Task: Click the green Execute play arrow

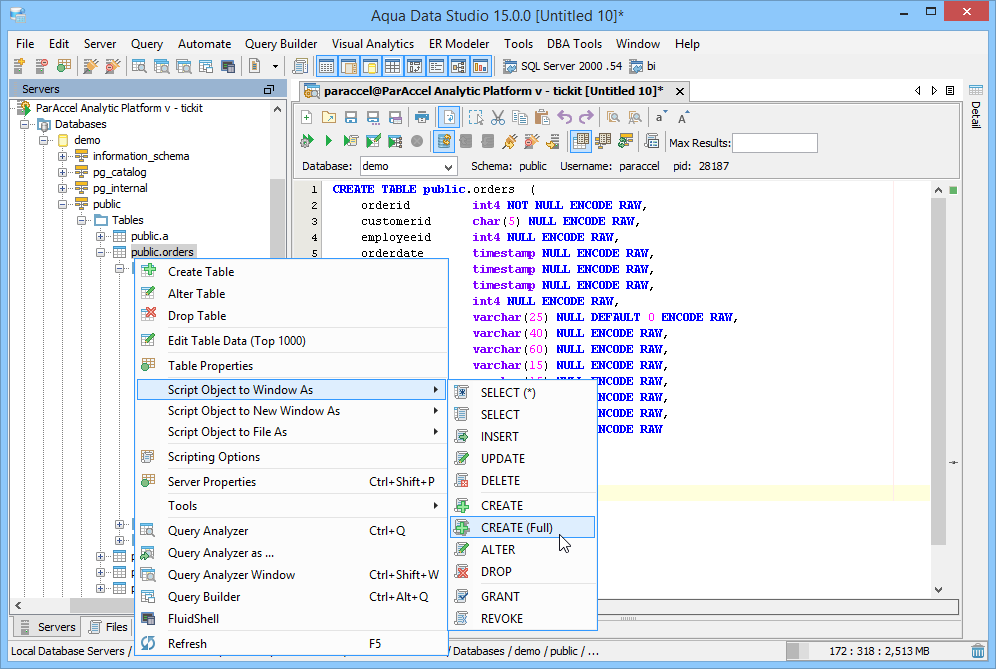Action: point(328,141)
